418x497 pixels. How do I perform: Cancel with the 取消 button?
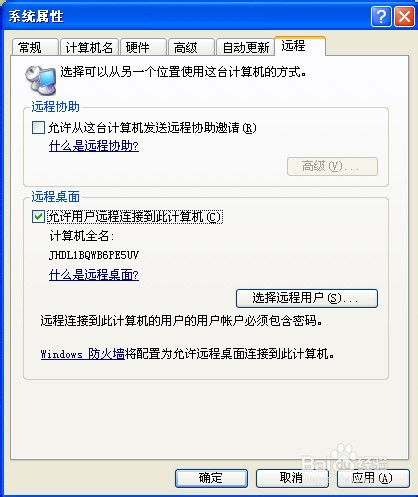292,478
